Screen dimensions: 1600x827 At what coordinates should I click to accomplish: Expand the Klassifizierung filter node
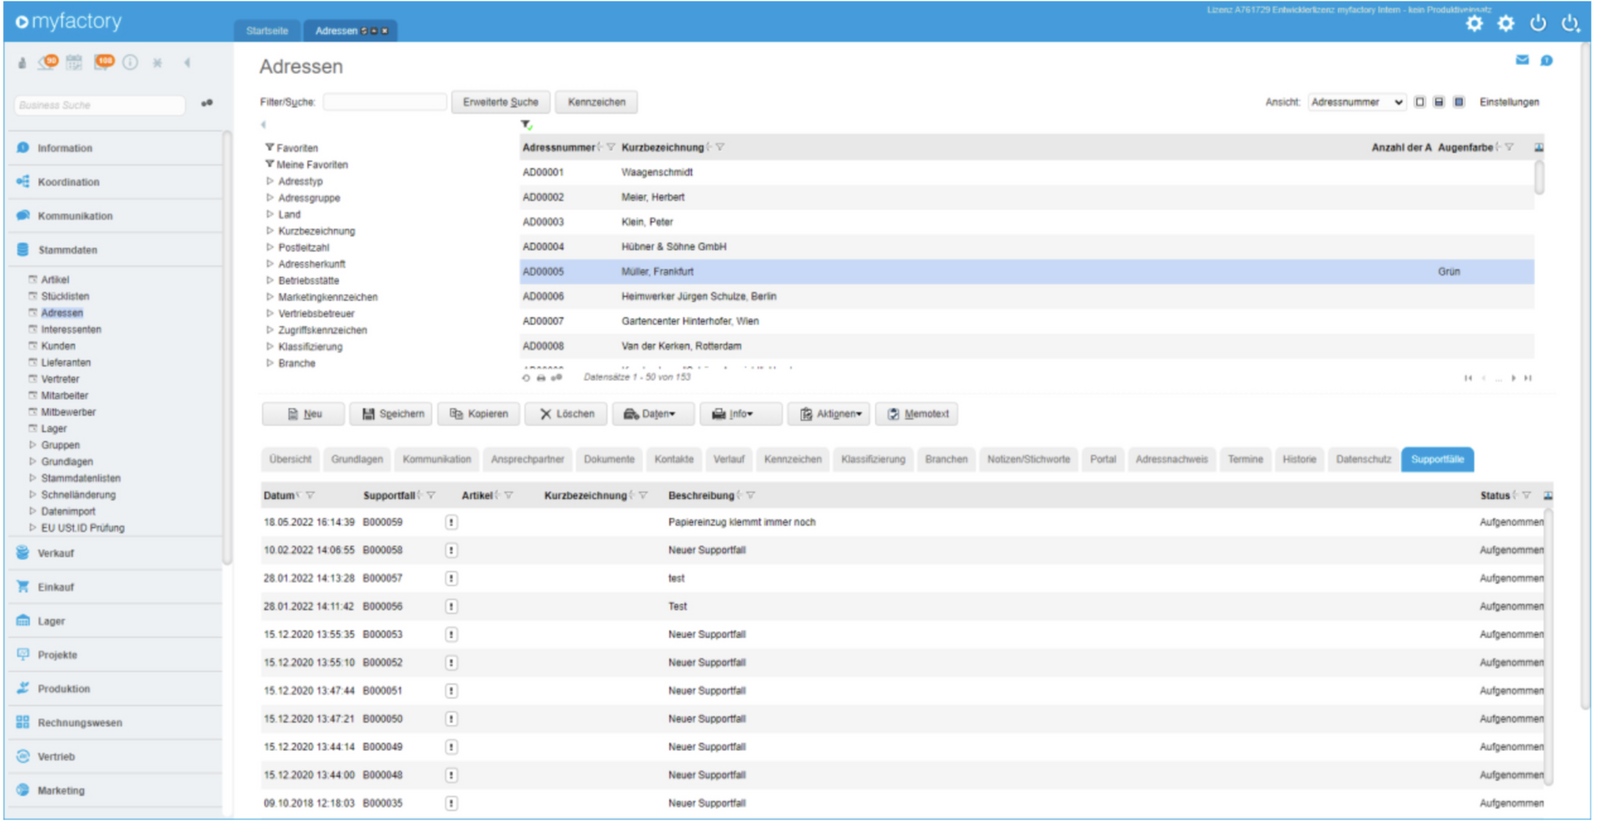click(x=270, y=347)
